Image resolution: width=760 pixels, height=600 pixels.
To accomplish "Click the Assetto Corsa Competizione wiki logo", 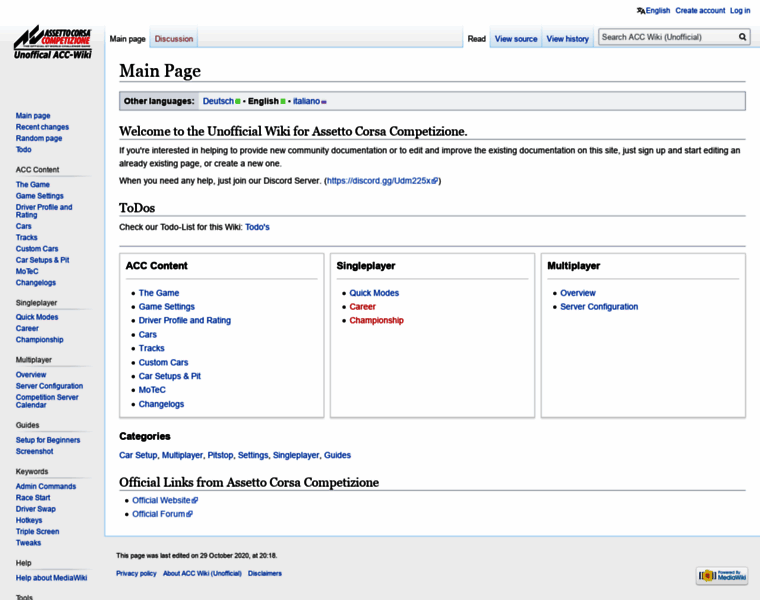I will [x=52, y=42].
